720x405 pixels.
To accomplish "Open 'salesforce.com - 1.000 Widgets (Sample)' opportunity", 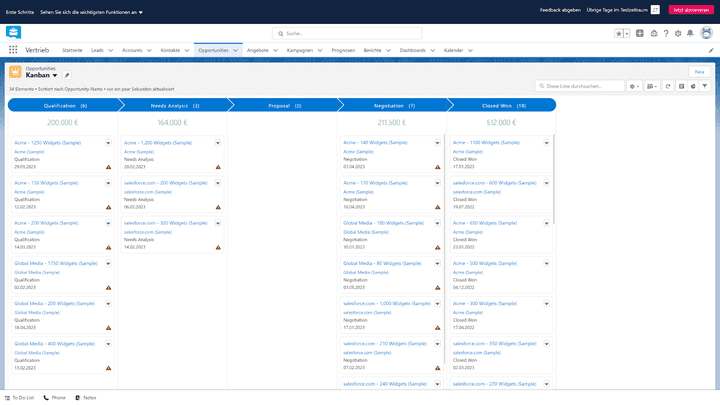I will [x=387, y=304].
